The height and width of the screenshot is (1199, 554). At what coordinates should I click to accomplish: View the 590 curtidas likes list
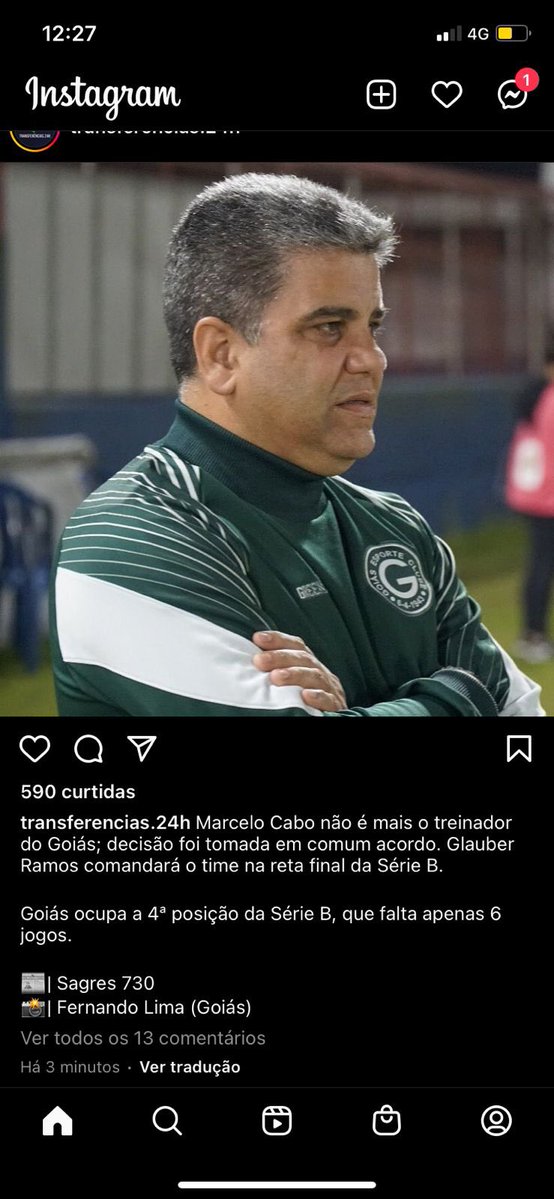pos(78,791)
